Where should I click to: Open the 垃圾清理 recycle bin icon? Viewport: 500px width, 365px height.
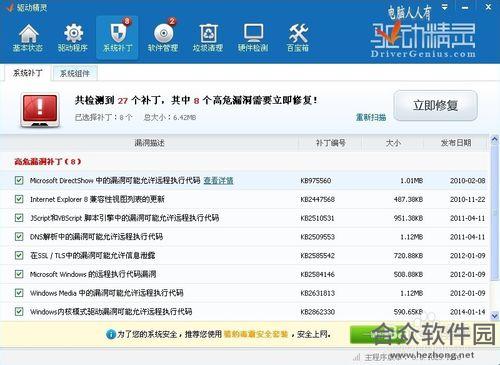point(208,38)
